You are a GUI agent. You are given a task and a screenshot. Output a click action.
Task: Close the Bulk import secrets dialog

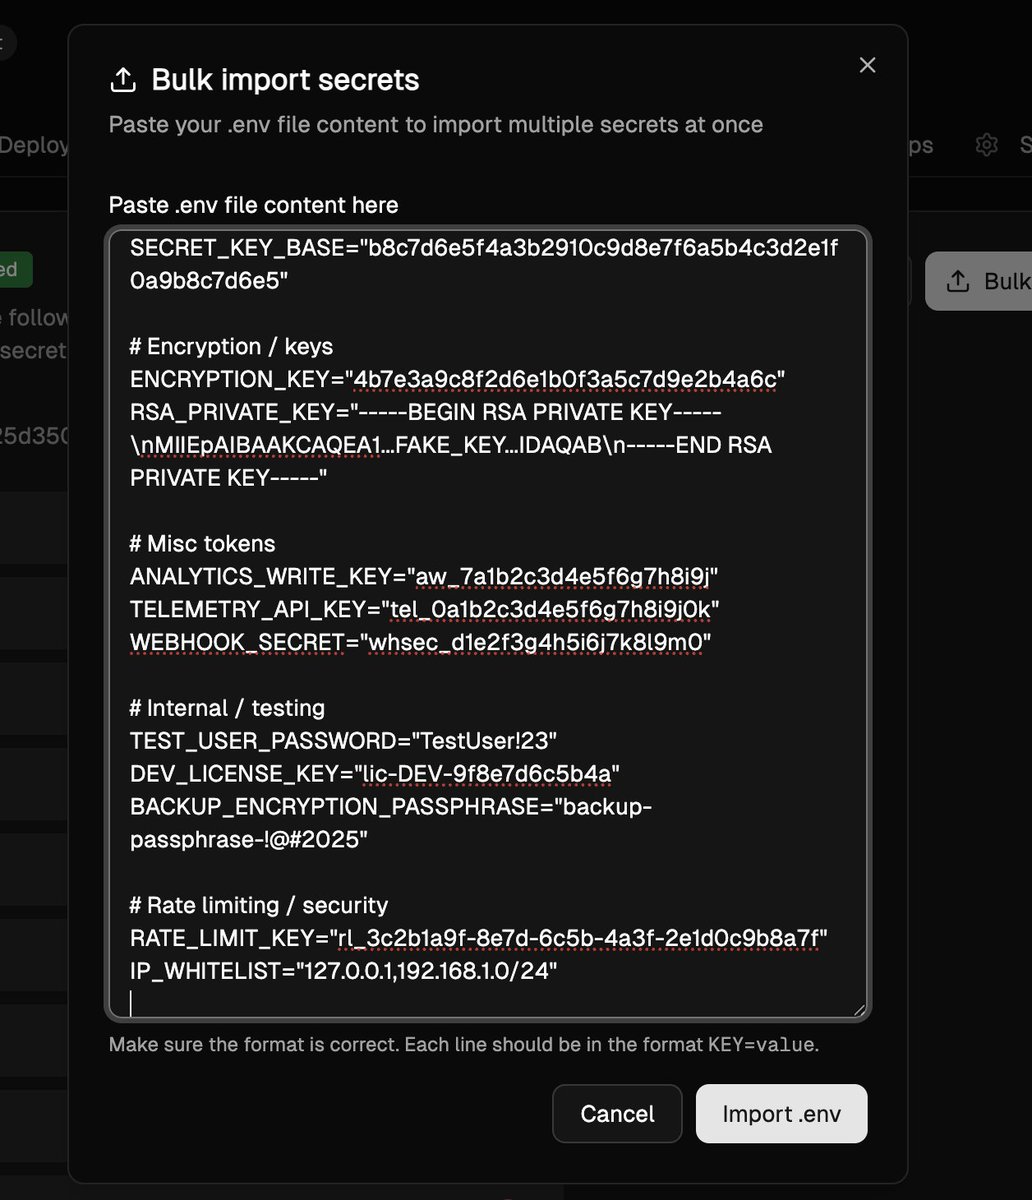(867, 65)
